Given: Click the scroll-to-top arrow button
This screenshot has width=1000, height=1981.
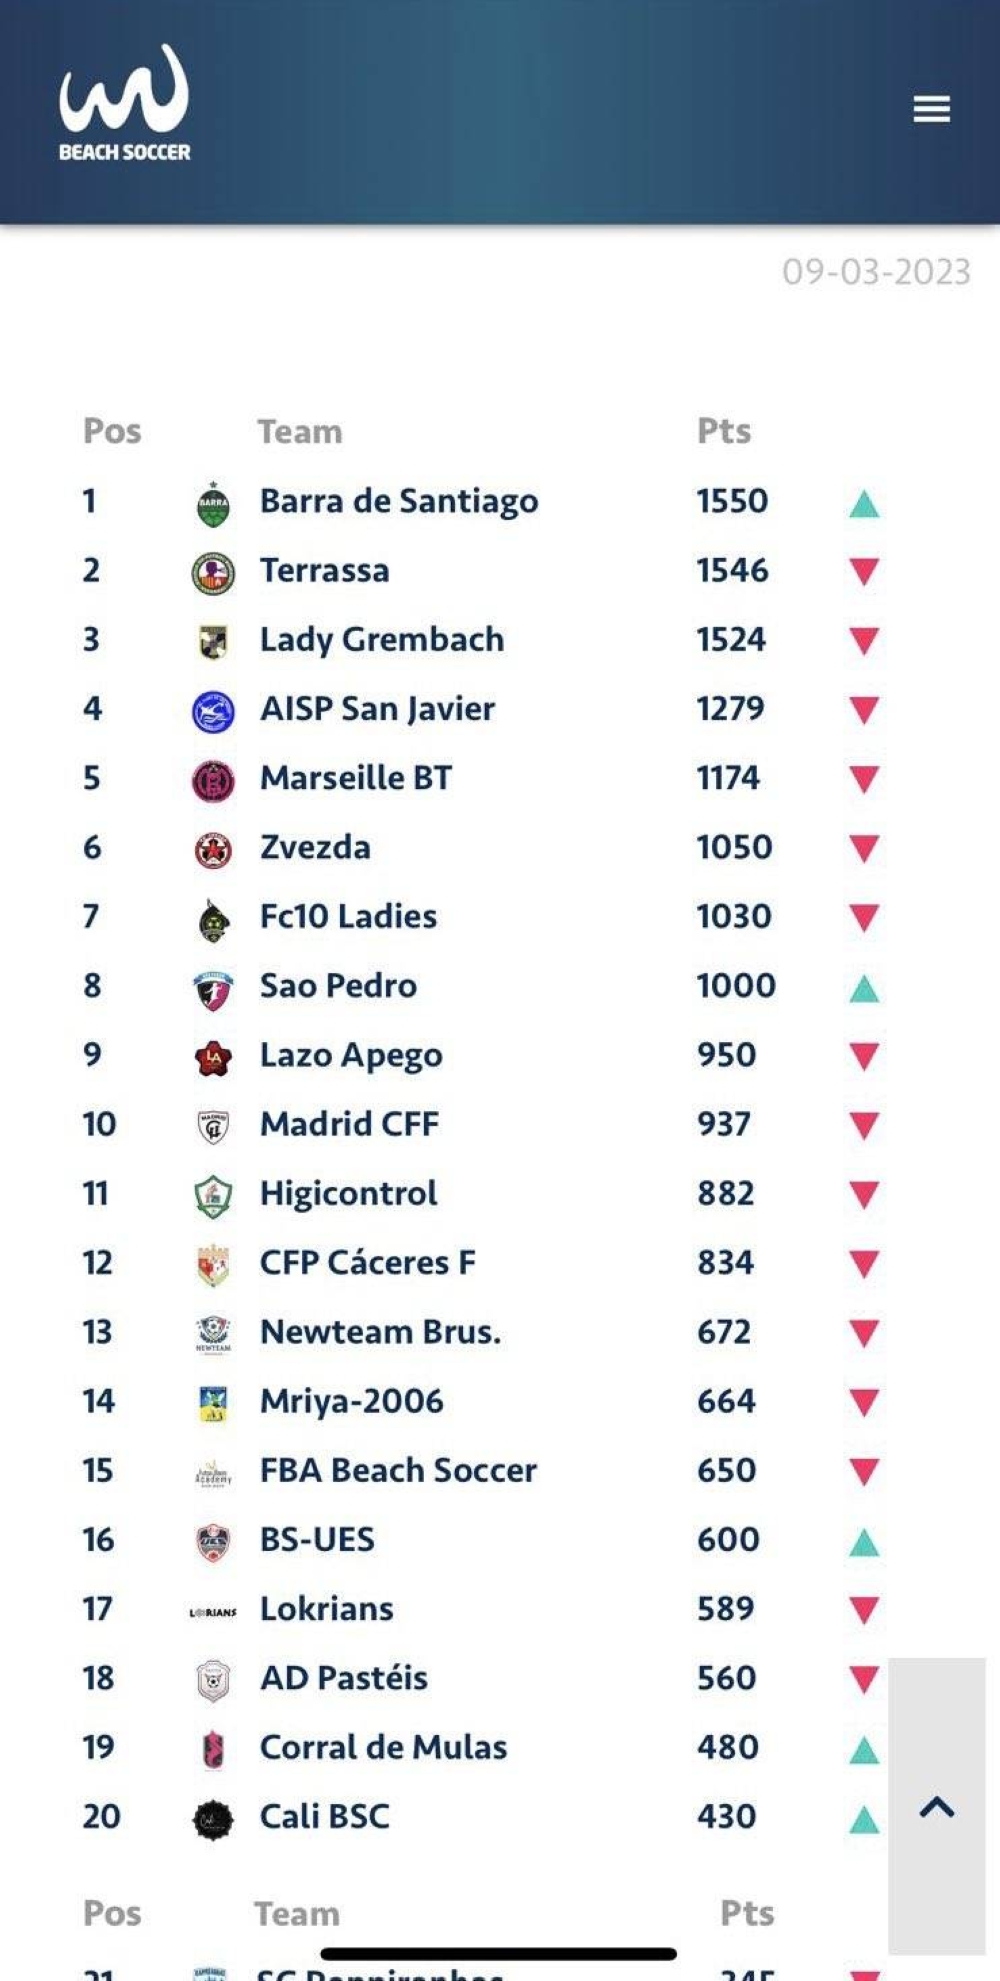Looking at the screenshot, I should (937, 1807).
